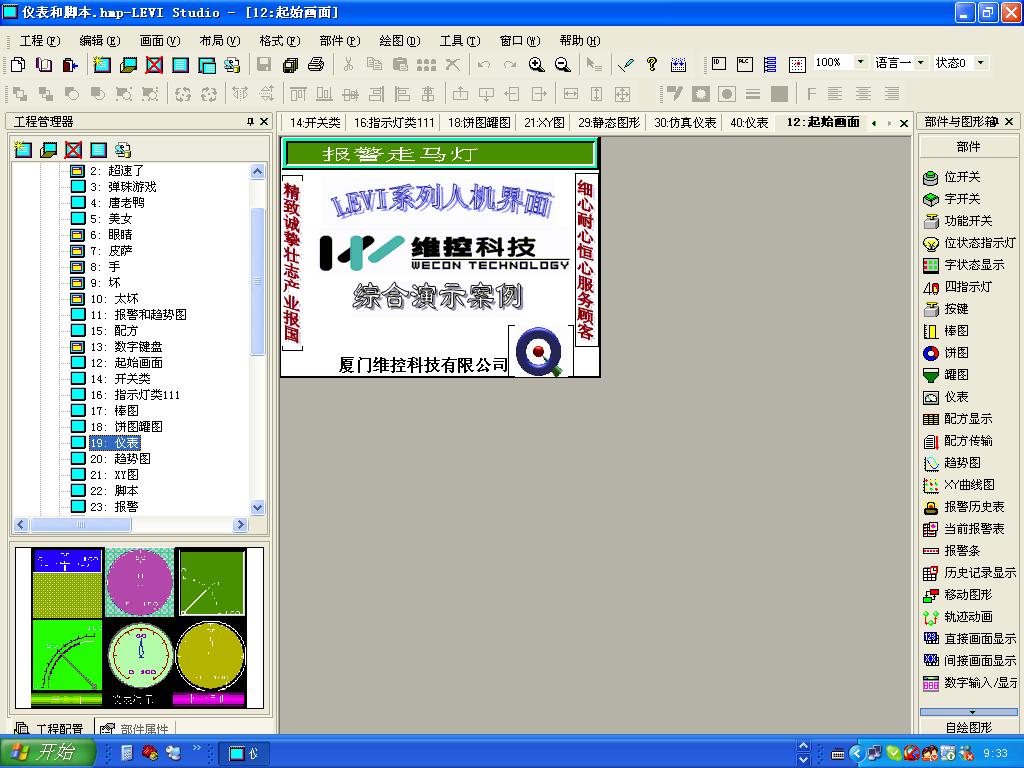
Task: Select the 按键 key component
Action: click(946, 309)
